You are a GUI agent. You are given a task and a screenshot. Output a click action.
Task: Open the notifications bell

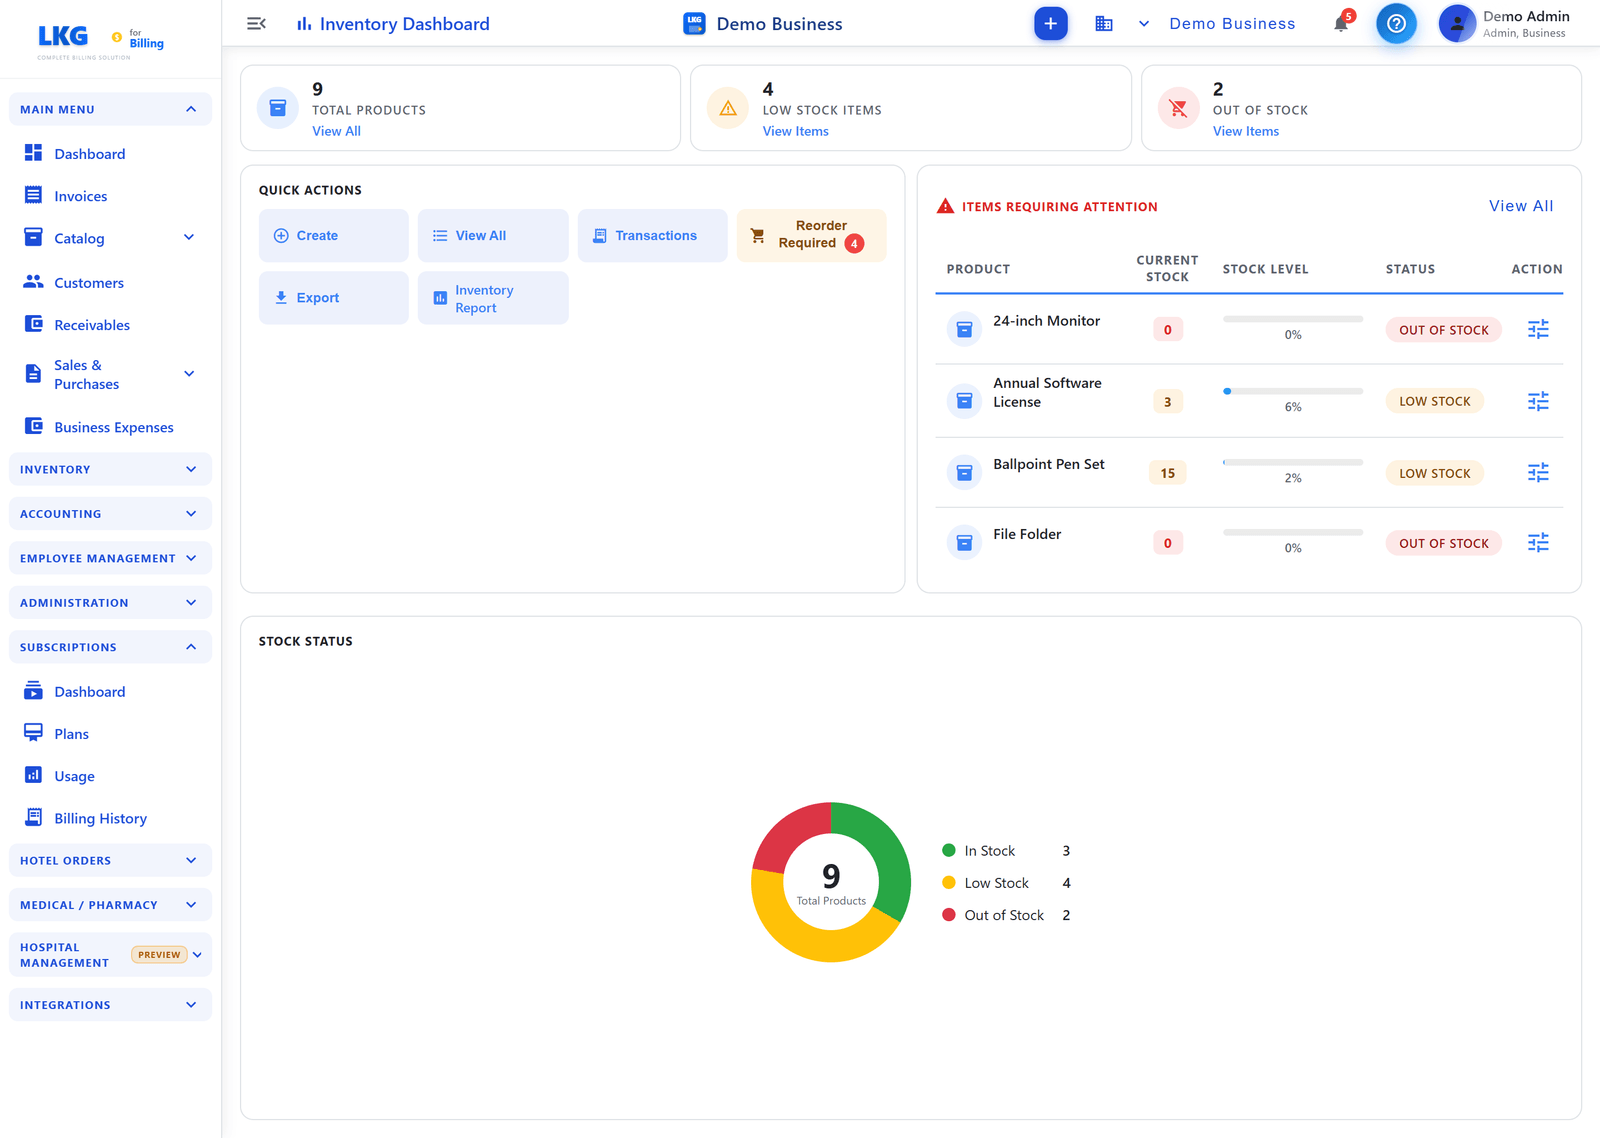pyautogui.click(x=1342, y=23)
